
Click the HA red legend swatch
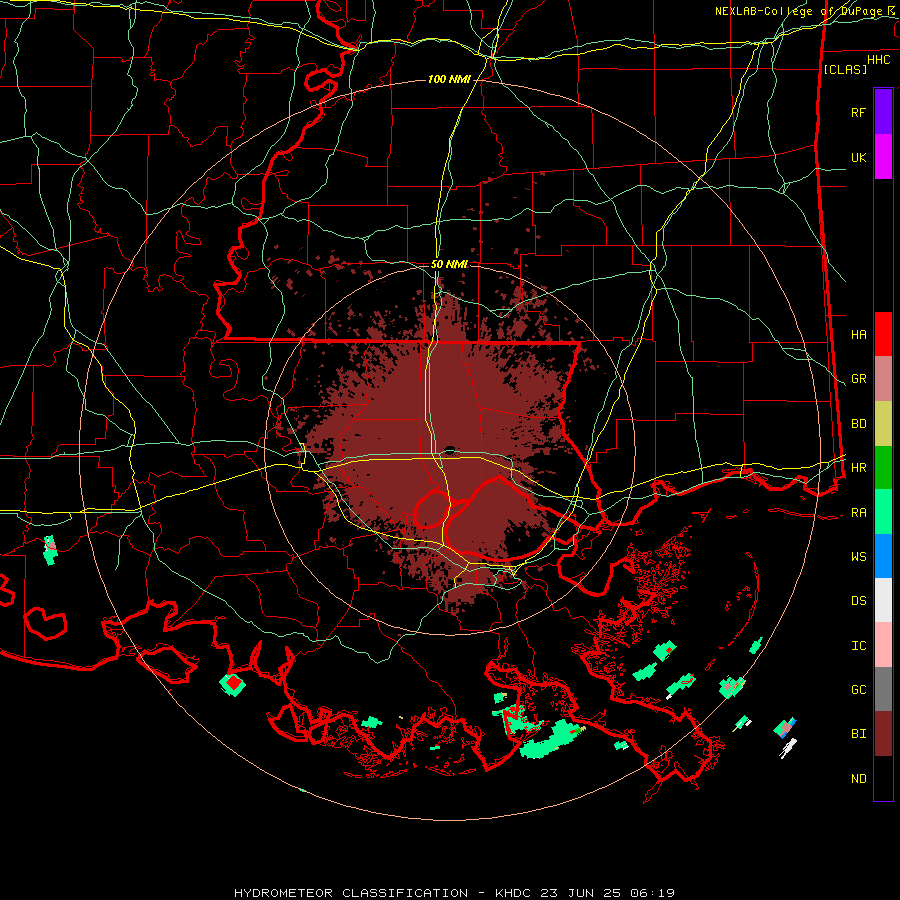(x=883, y=334)
